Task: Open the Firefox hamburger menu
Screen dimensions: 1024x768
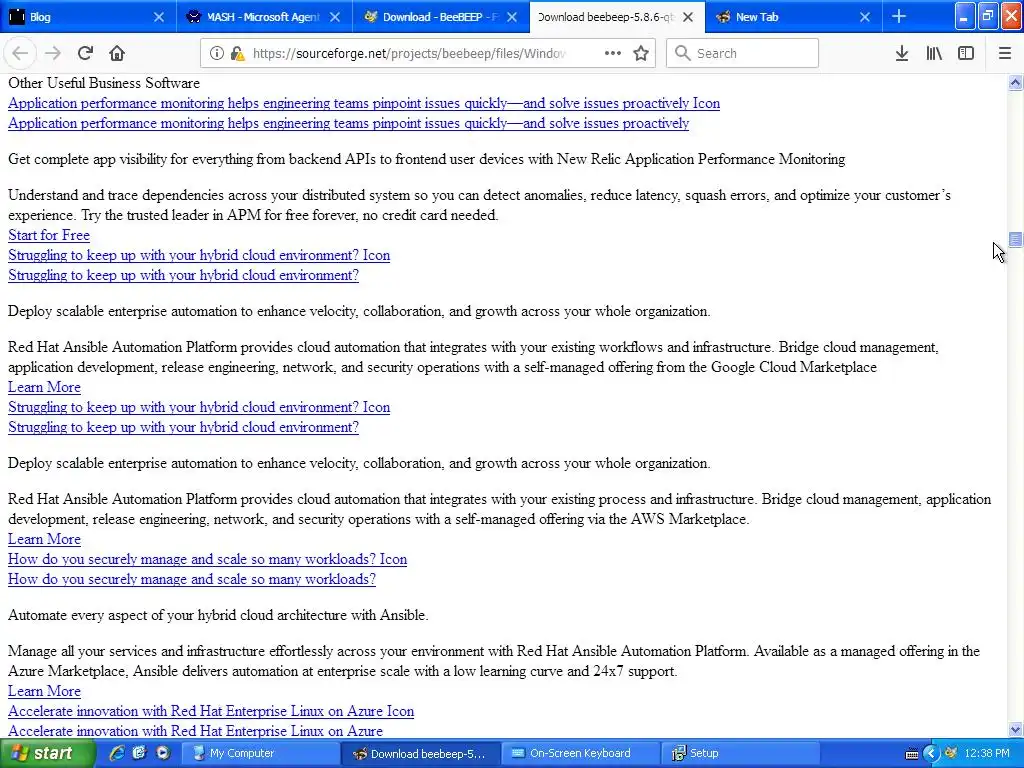Action: pos(1005,53)
